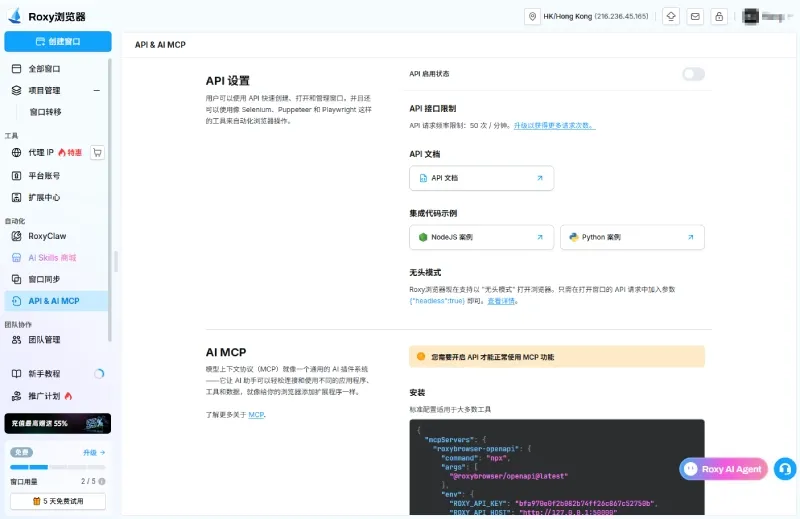Click the platform account icon
The image size is (800, 519).
(16, 176)
